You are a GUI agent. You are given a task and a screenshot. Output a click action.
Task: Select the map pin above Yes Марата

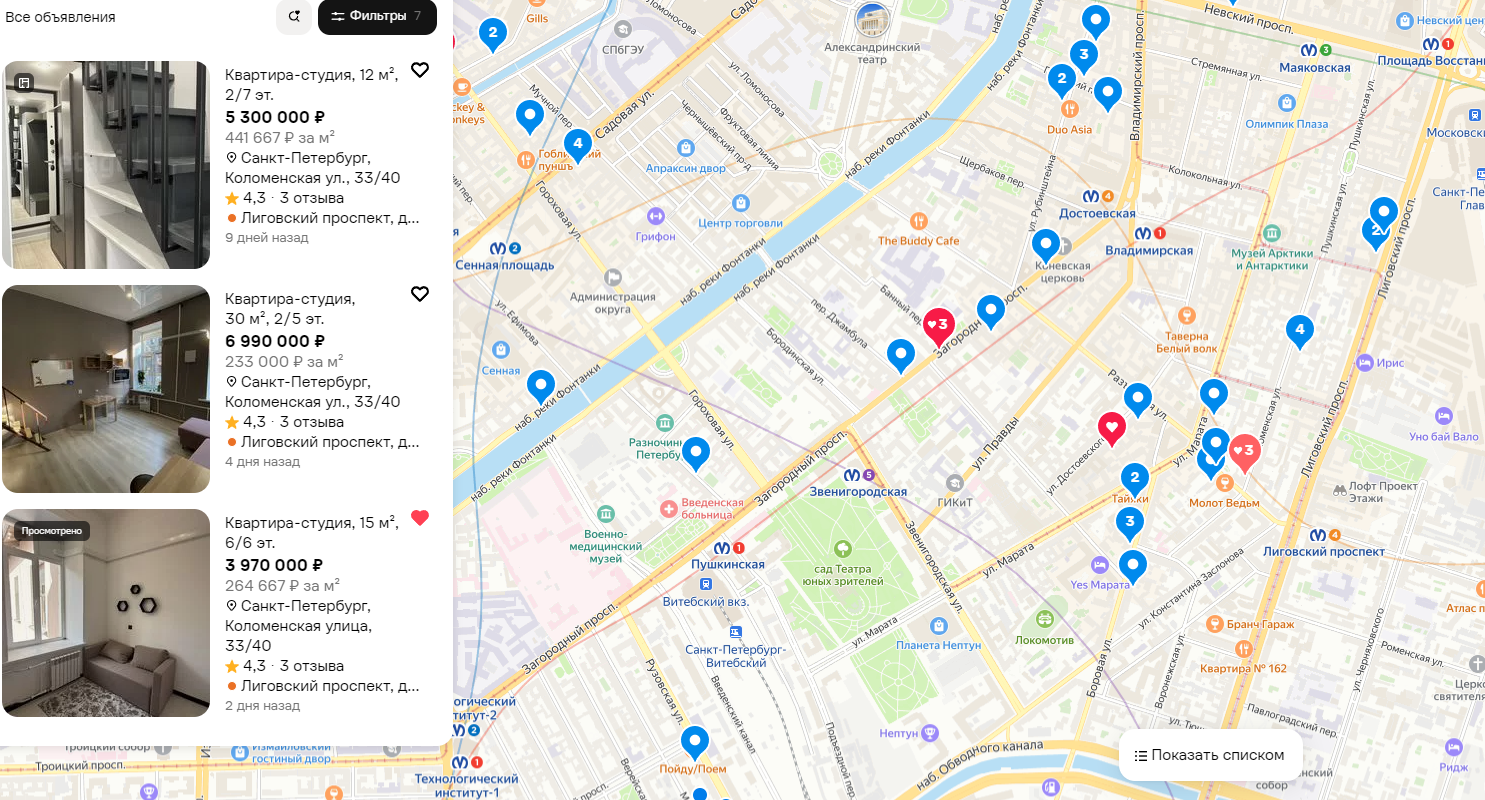click(x=1132, y=566)
